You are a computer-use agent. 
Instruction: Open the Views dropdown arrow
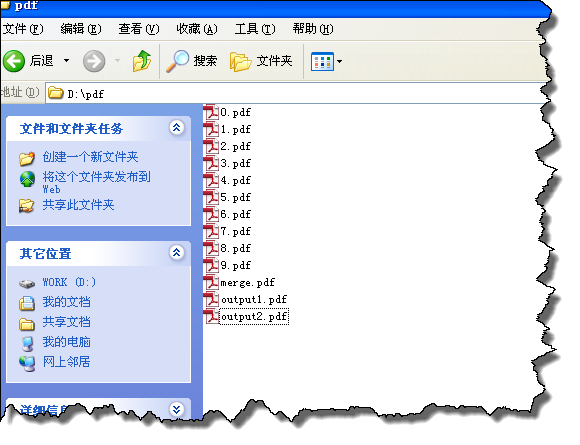(339, 61)
